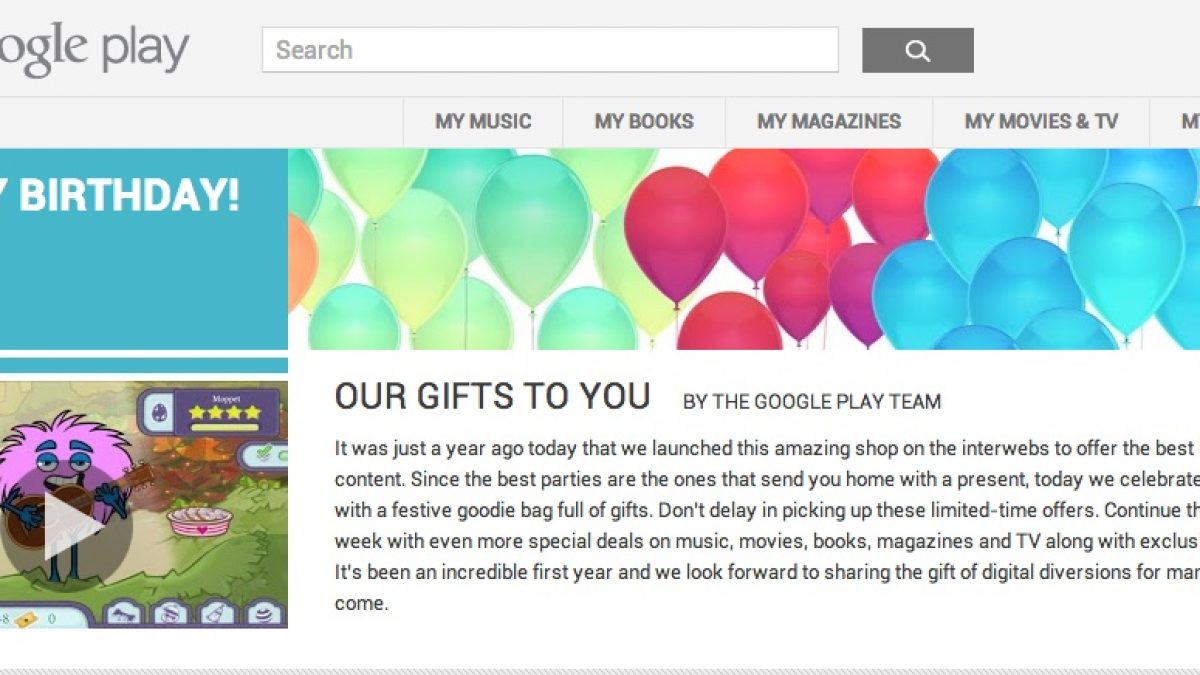Focus the Search text field

tap(550, 50)
